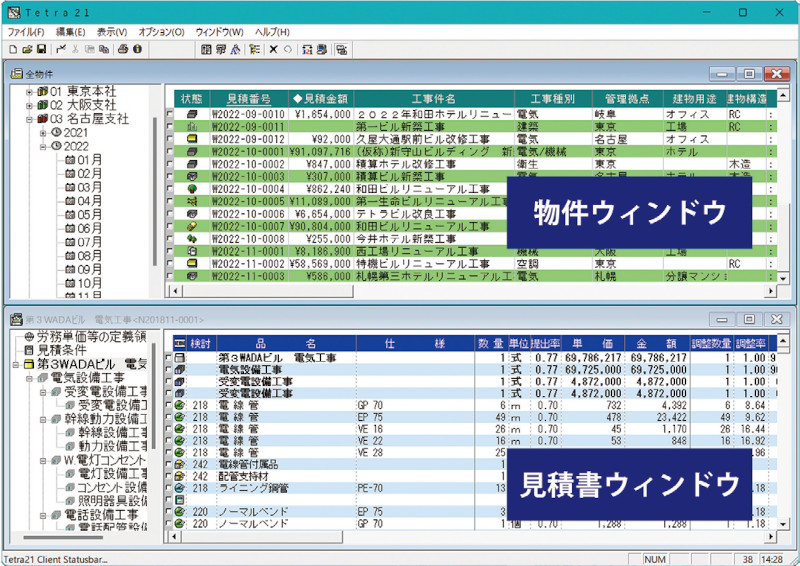This screenshot has height=566, width=800.
Task: Click the 提出率 column header in estimate table
Action: pos(544,343)
